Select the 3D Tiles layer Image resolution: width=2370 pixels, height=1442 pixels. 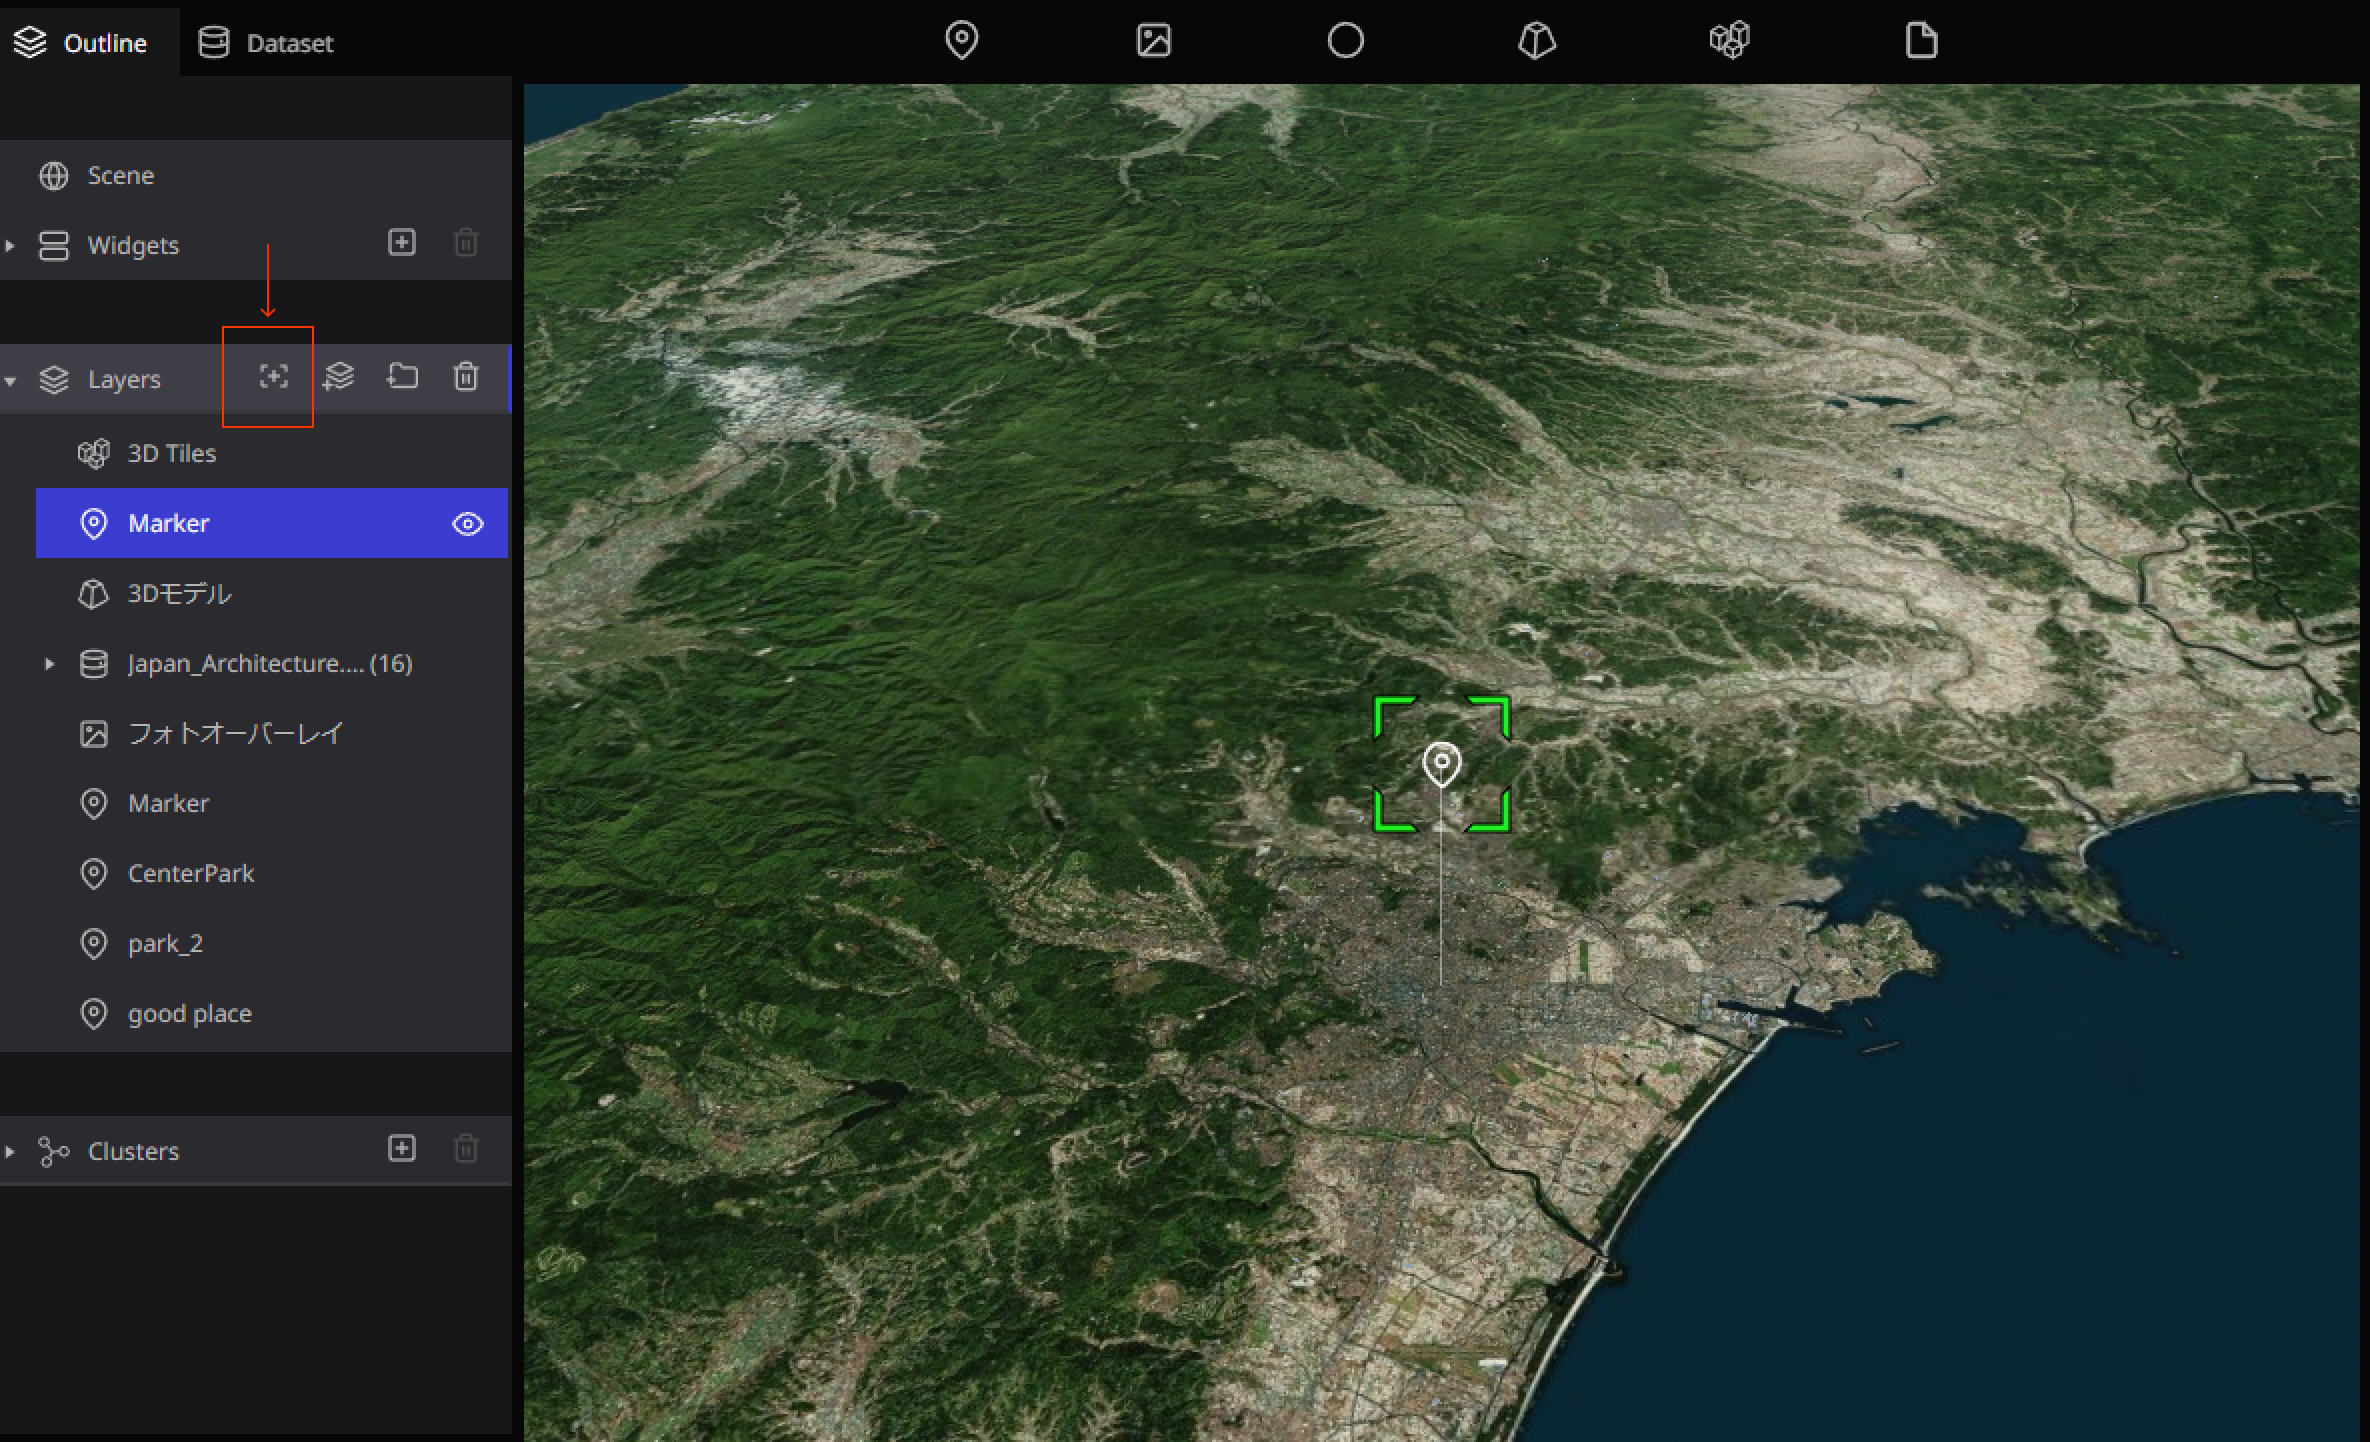[272, 453]
